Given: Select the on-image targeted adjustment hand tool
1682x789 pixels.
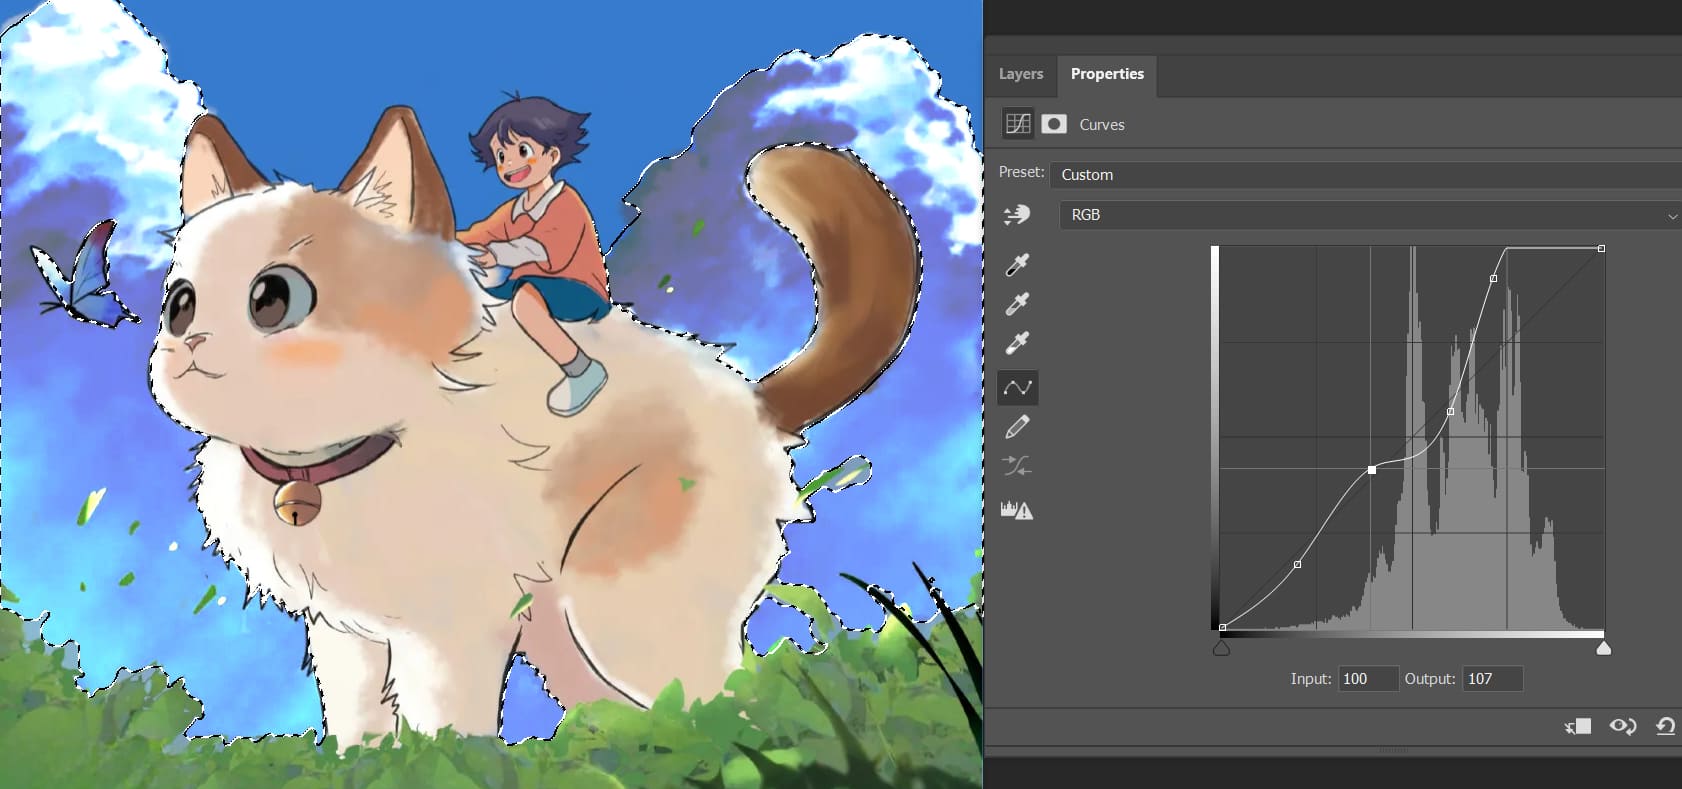Looking at the screenshot, I should (x=1017, y=215).
